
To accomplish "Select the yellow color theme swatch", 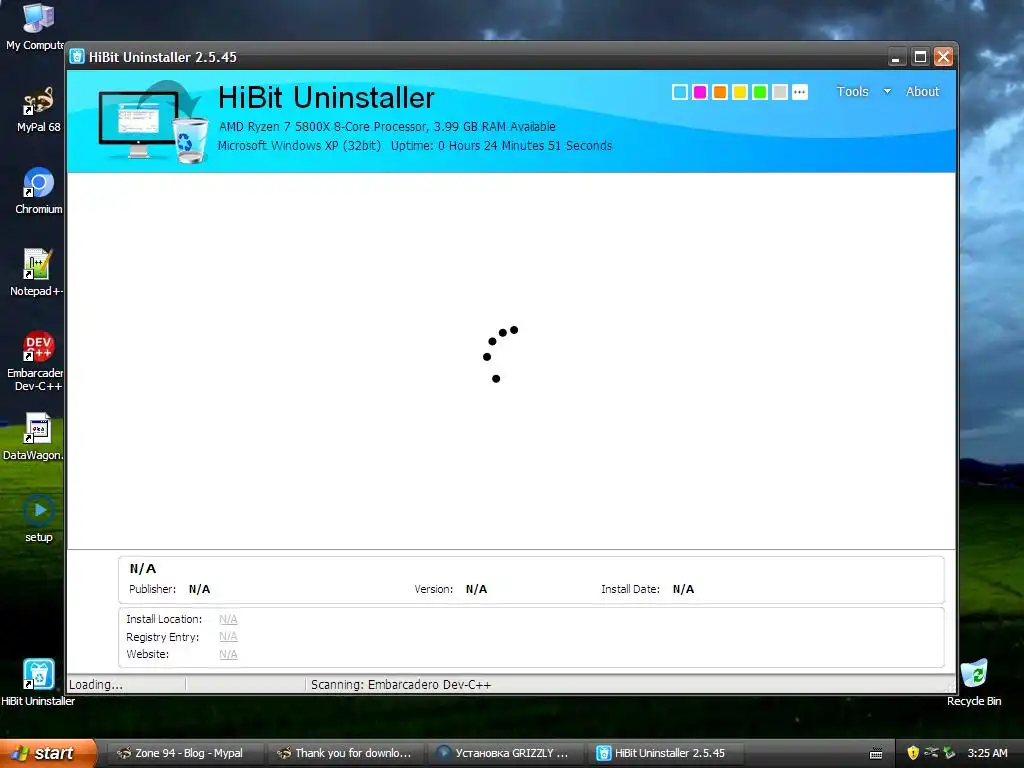I will (x=740, y=92).
